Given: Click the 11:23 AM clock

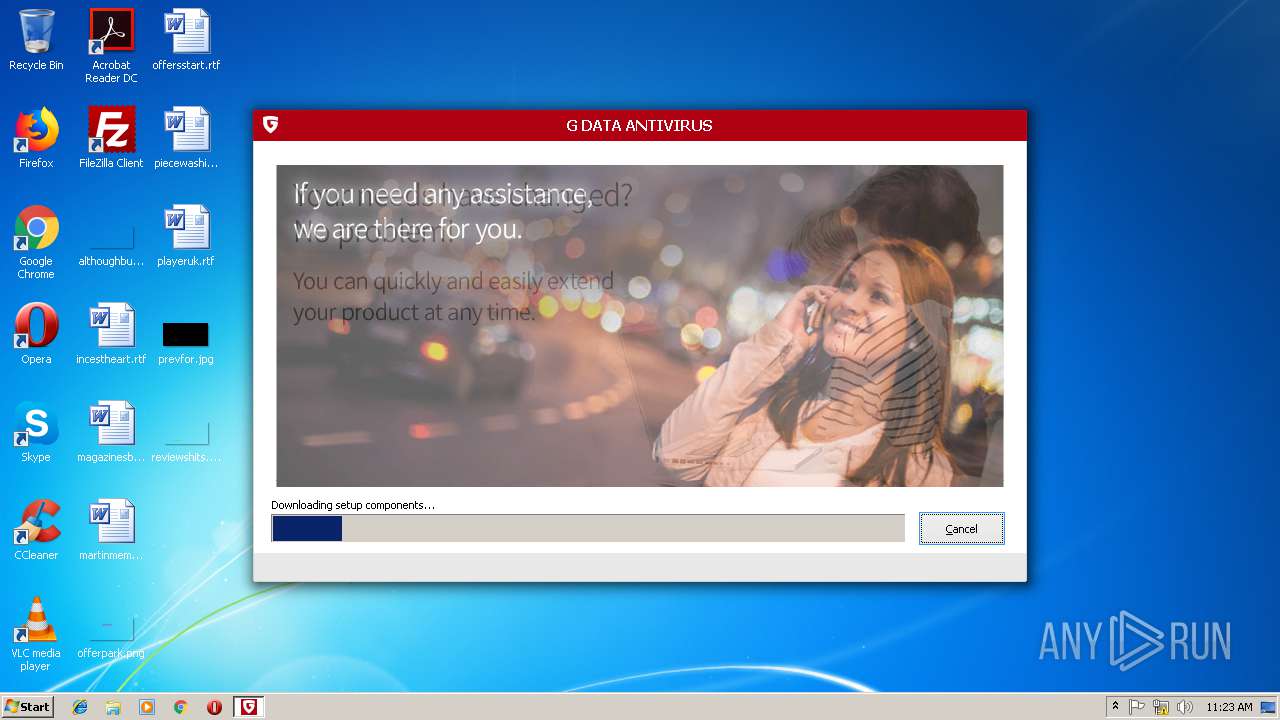Looking at the screenshot, I should [1229, 707].
